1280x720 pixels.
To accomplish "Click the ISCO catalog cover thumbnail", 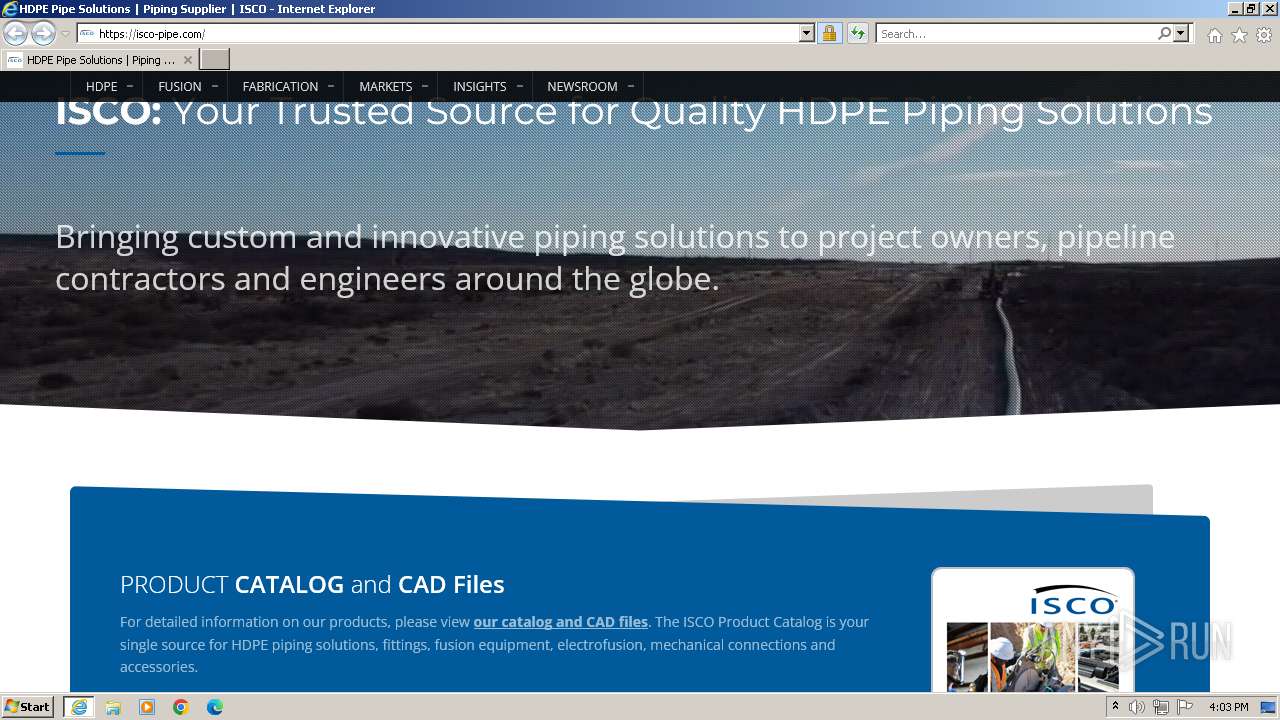I will (1033, 630).
